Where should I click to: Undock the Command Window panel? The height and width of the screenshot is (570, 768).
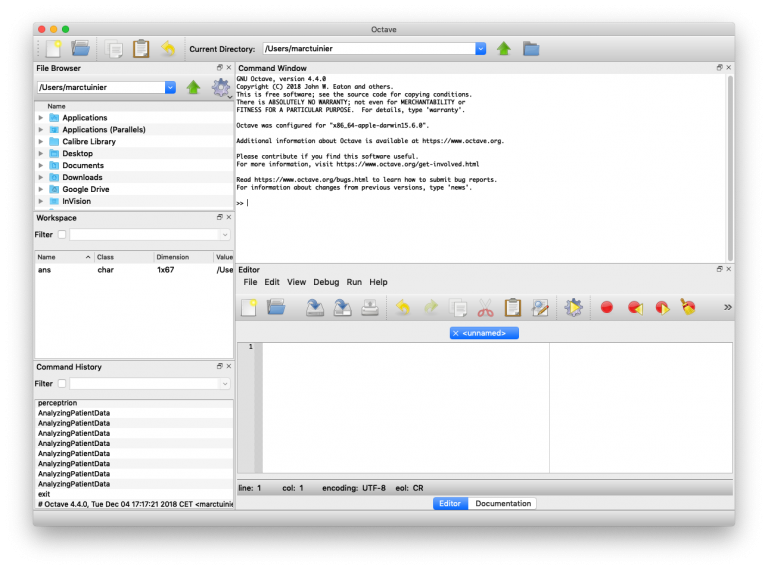tap(720, 68)
